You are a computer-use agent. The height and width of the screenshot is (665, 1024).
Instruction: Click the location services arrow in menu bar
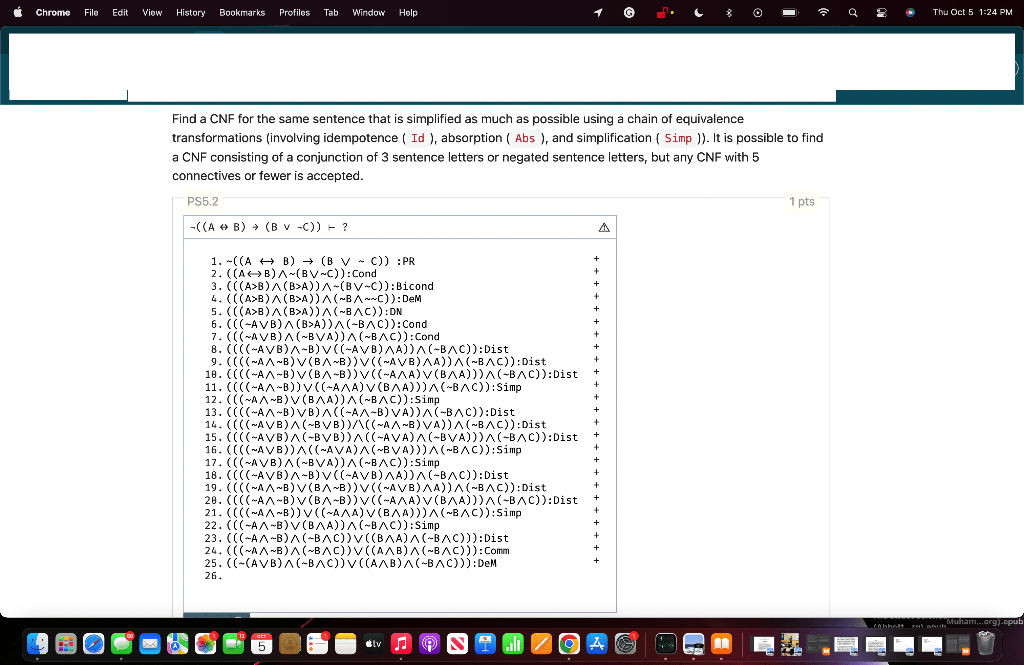click(597, 12)
